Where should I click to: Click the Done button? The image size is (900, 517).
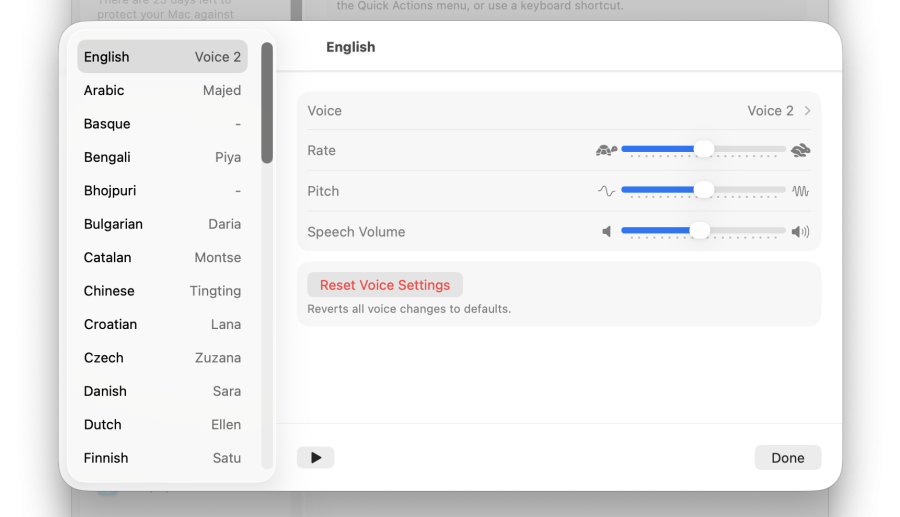pos(788,457)
